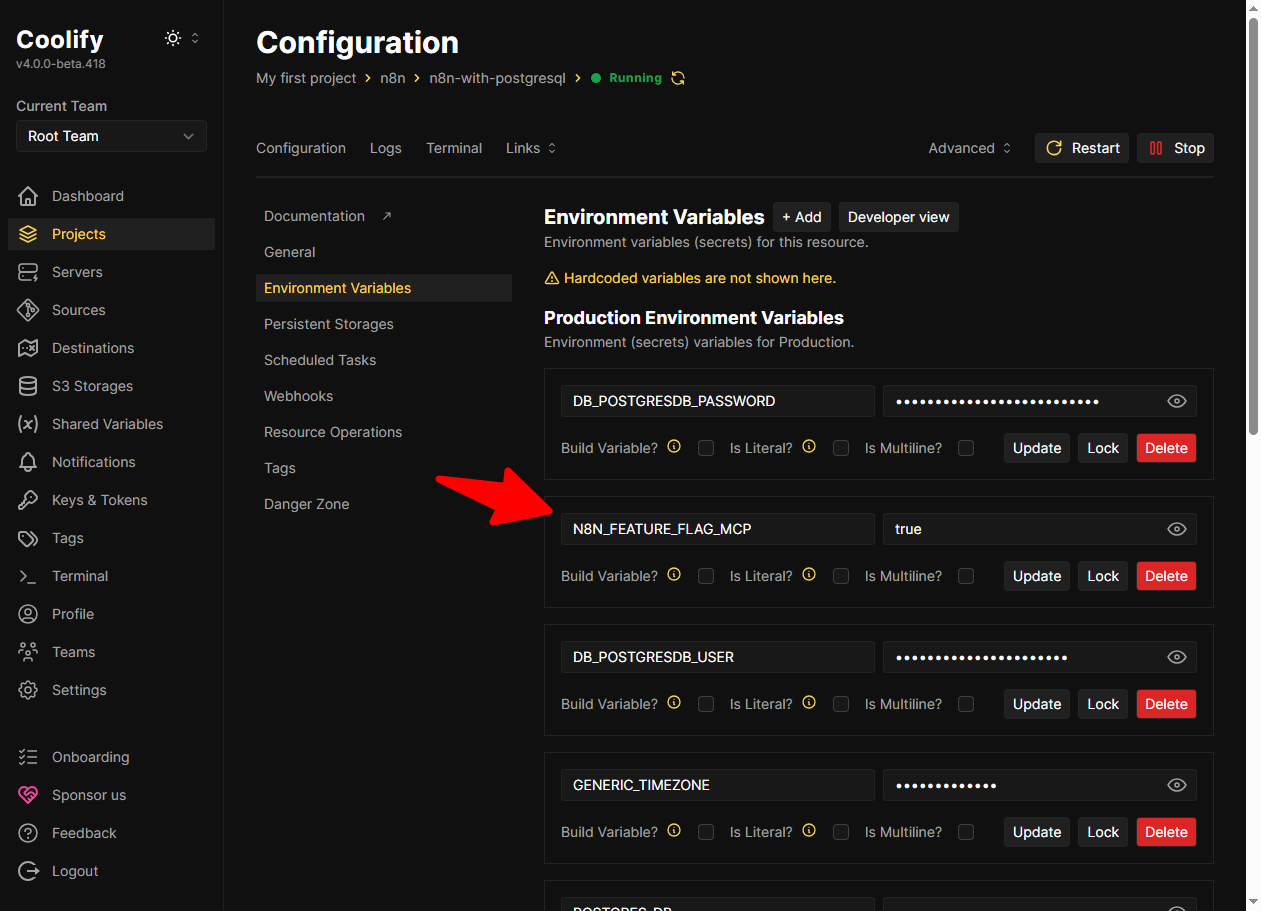Open Webhooks menu item
The width and height of the screenshot is (1261, 911).
click(x=384, y=396)
